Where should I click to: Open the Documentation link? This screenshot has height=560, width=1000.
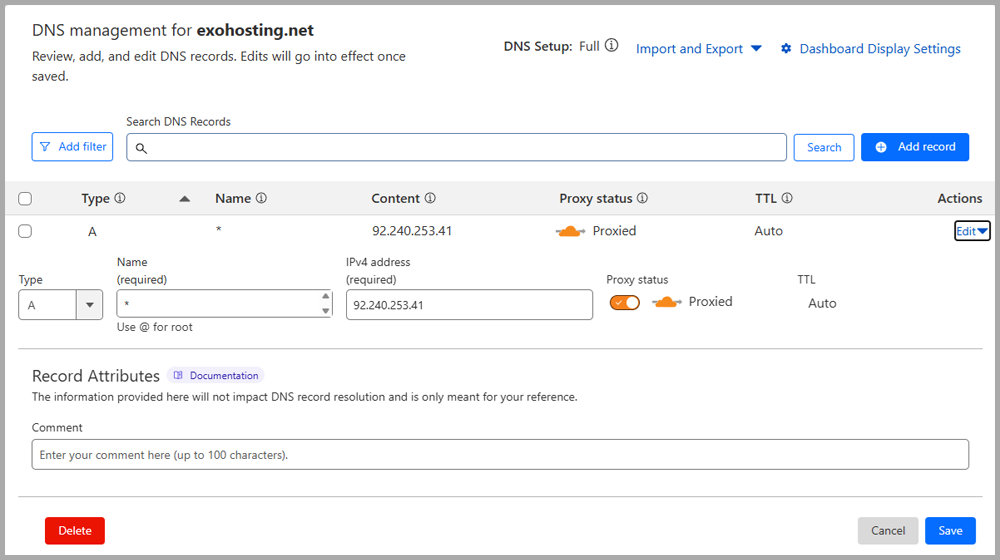pos(216,376)
